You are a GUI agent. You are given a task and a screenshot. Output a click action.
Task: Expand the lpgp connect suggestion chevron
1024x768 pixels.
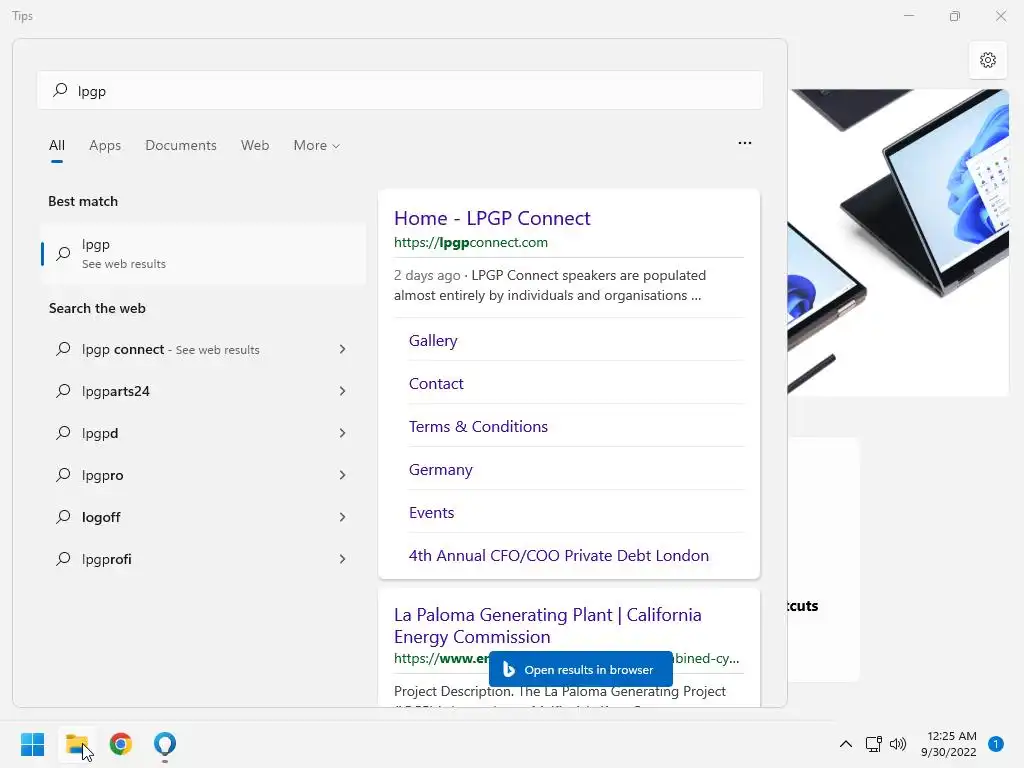[x=342, y=349]
